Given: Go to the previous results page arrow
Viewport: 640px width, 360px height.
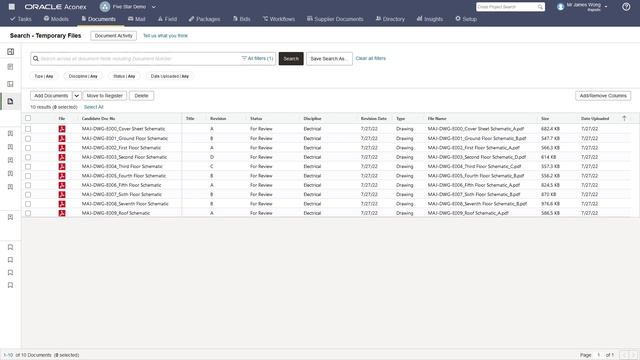Looking at the screenshot, I should coord(624,355).
